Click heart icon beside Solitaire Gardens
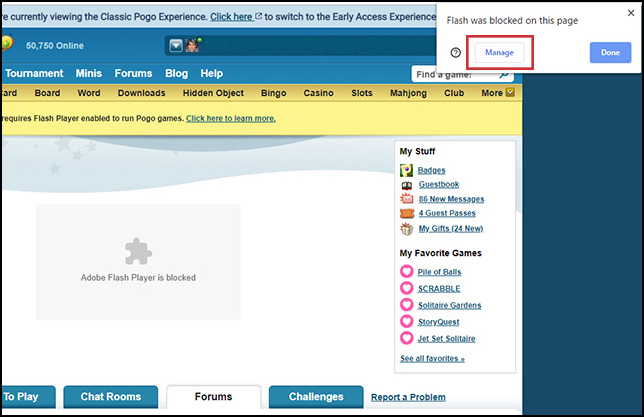The height and width of the screenshot is (417, 644). (407, 305)
